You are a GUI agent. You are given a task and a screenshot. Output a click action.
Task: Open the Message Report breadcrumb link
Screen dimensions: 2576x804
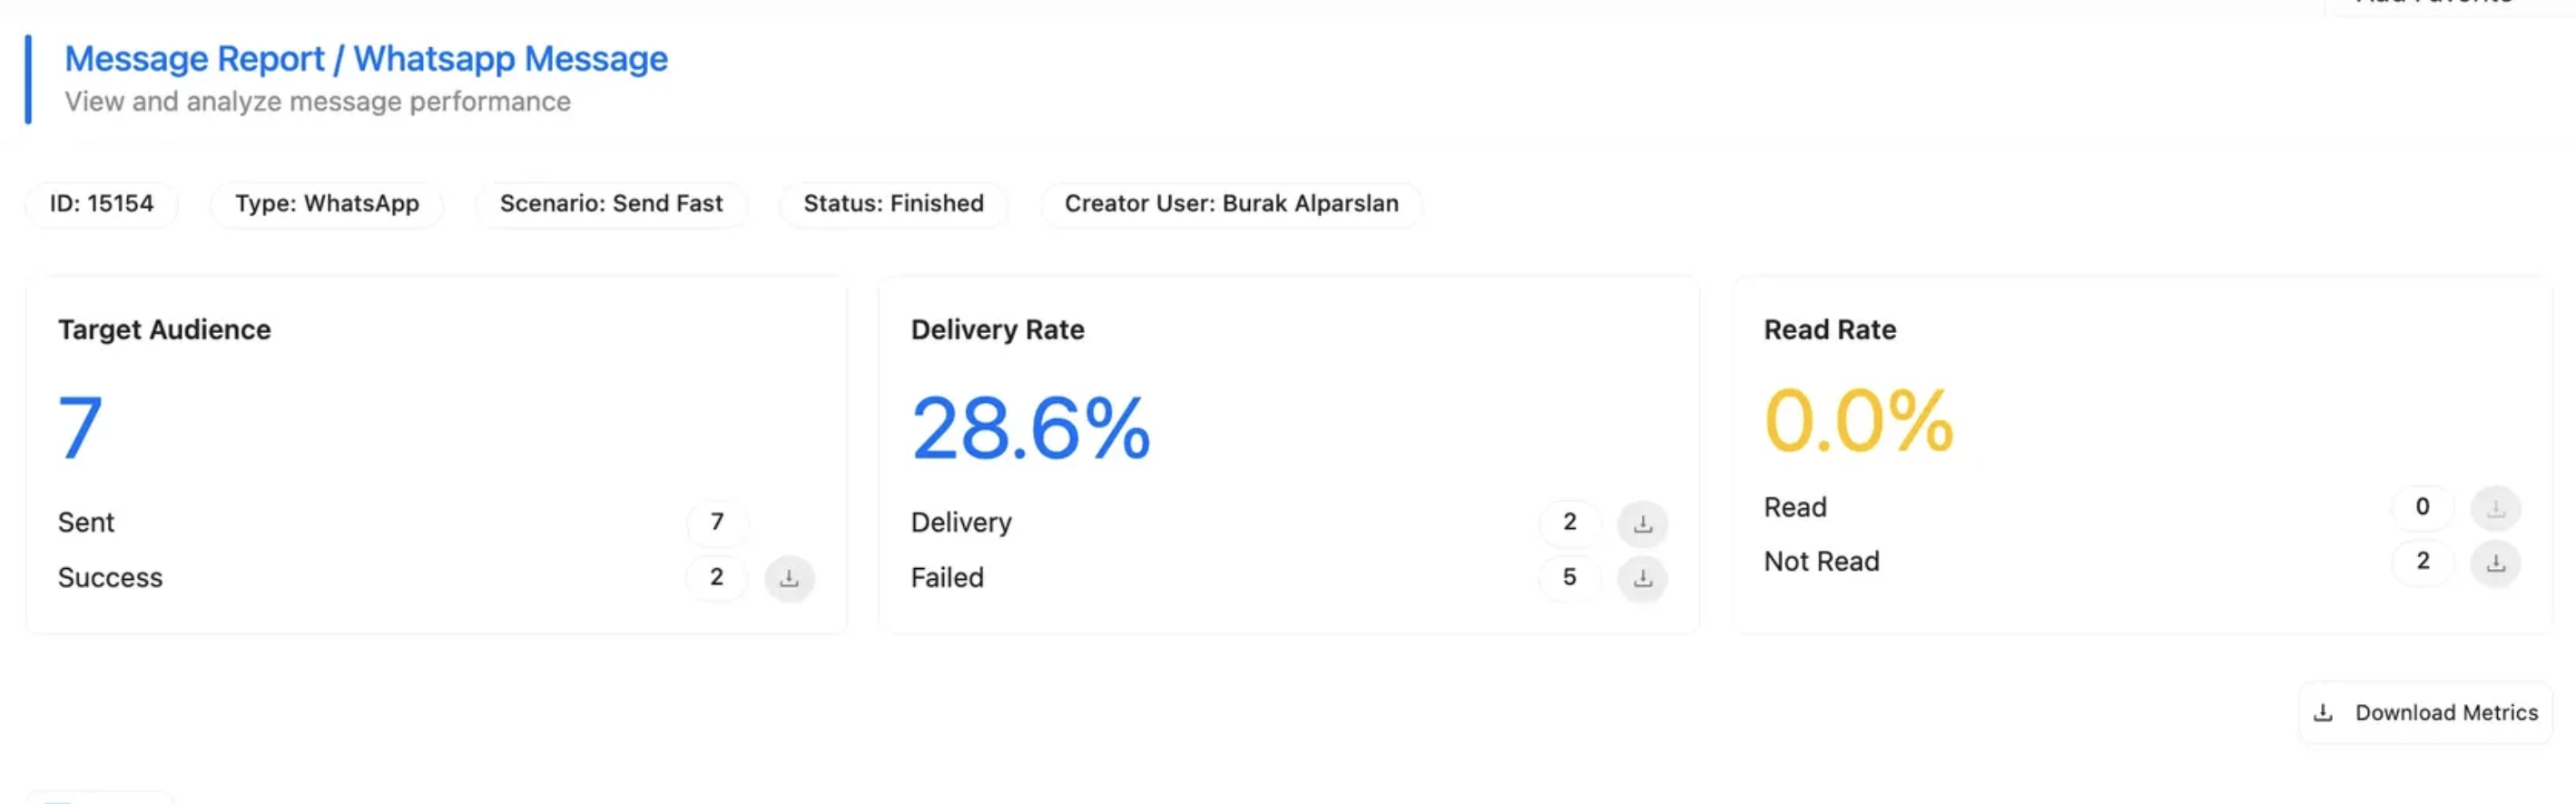pyautogui.click(x=194, y=59)
